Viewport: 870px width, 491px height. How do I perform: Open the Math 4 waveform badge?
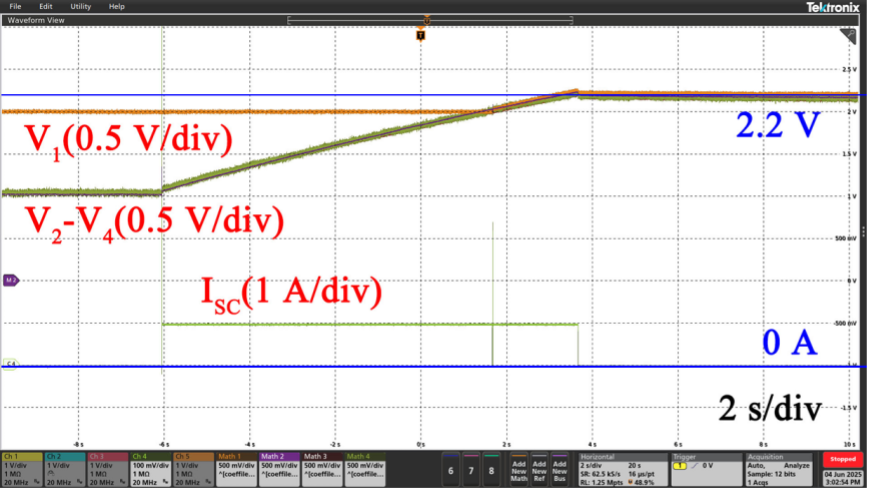pos(365,469)
